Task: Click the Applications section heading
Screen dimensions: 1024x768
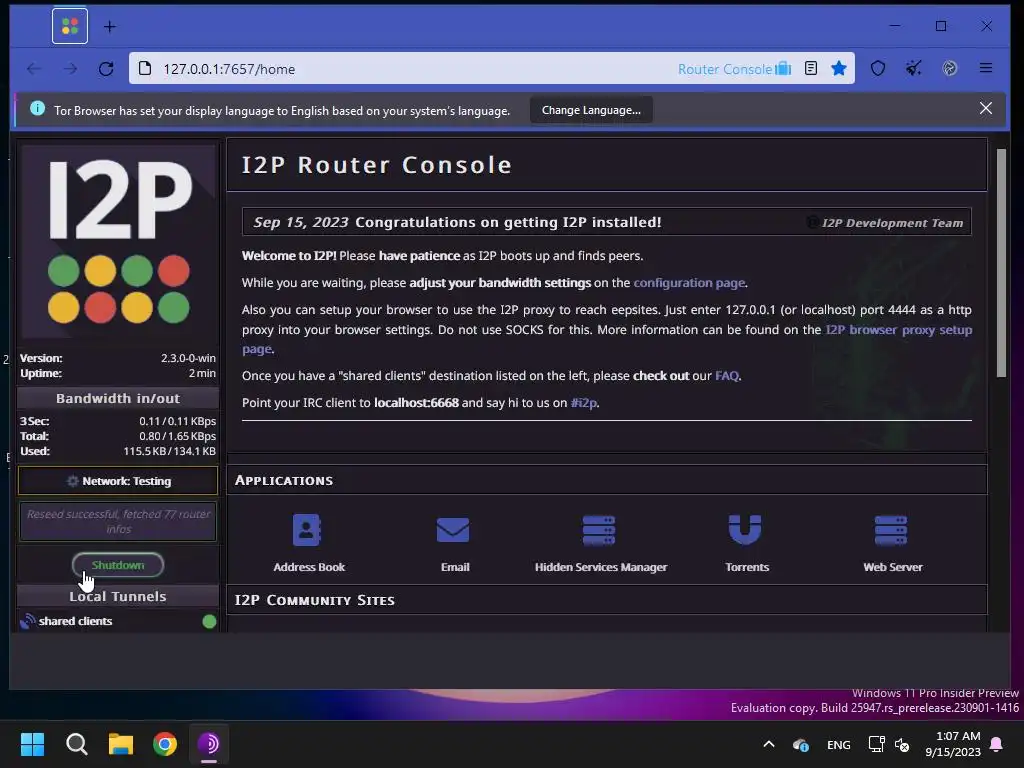Action: [x=283, y=480]
